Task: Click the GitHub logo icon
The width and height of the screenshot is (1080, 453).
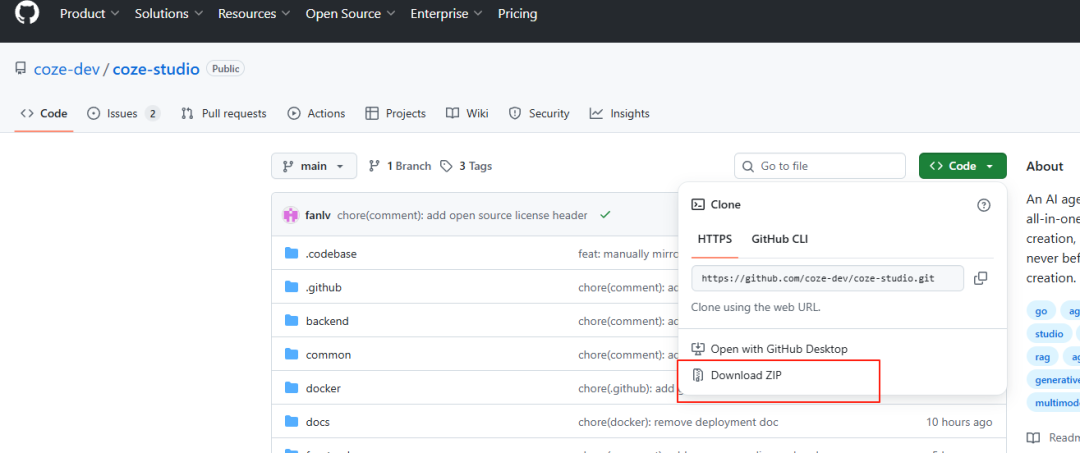Action: [x=27, y=13]
